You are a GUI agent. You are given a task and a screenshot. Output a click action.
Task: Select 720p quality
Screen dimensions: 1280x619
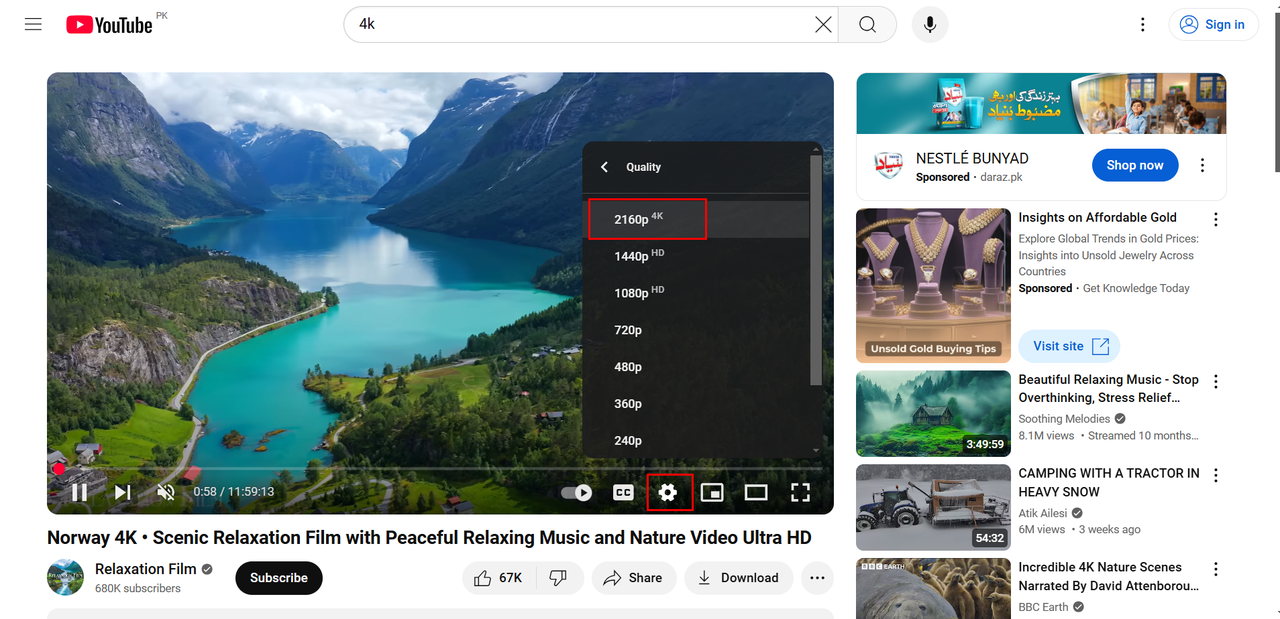(x=696, y=330)
